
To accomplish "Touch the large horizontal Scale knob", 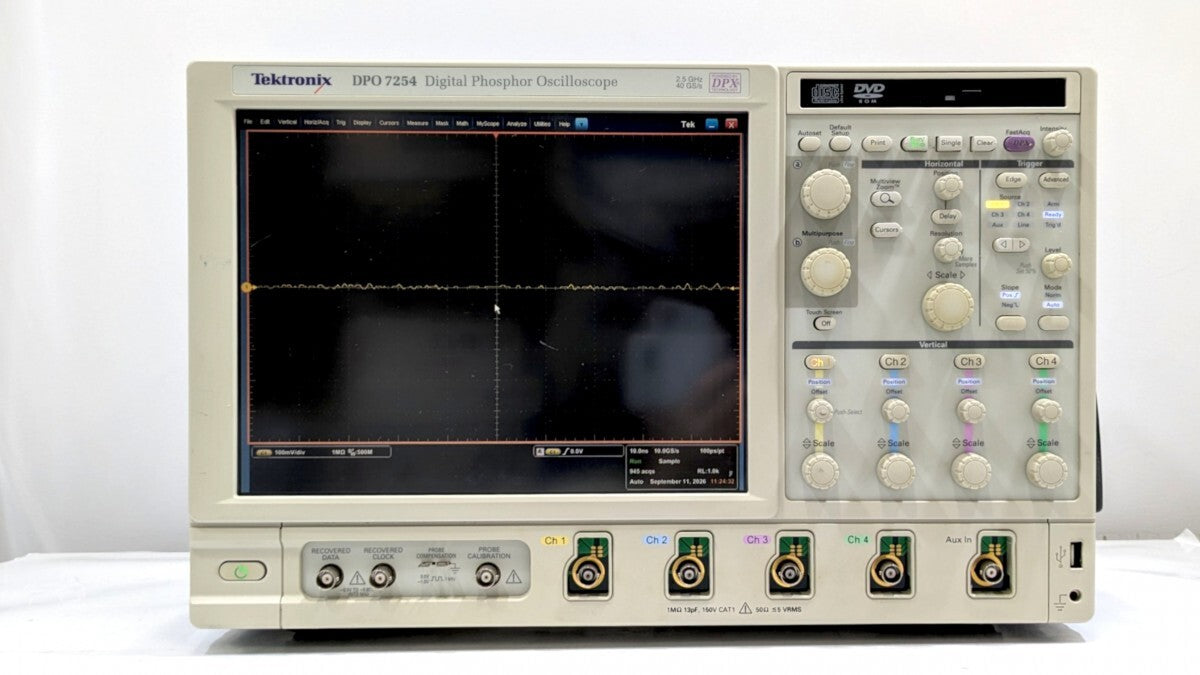I will point(948,306).
